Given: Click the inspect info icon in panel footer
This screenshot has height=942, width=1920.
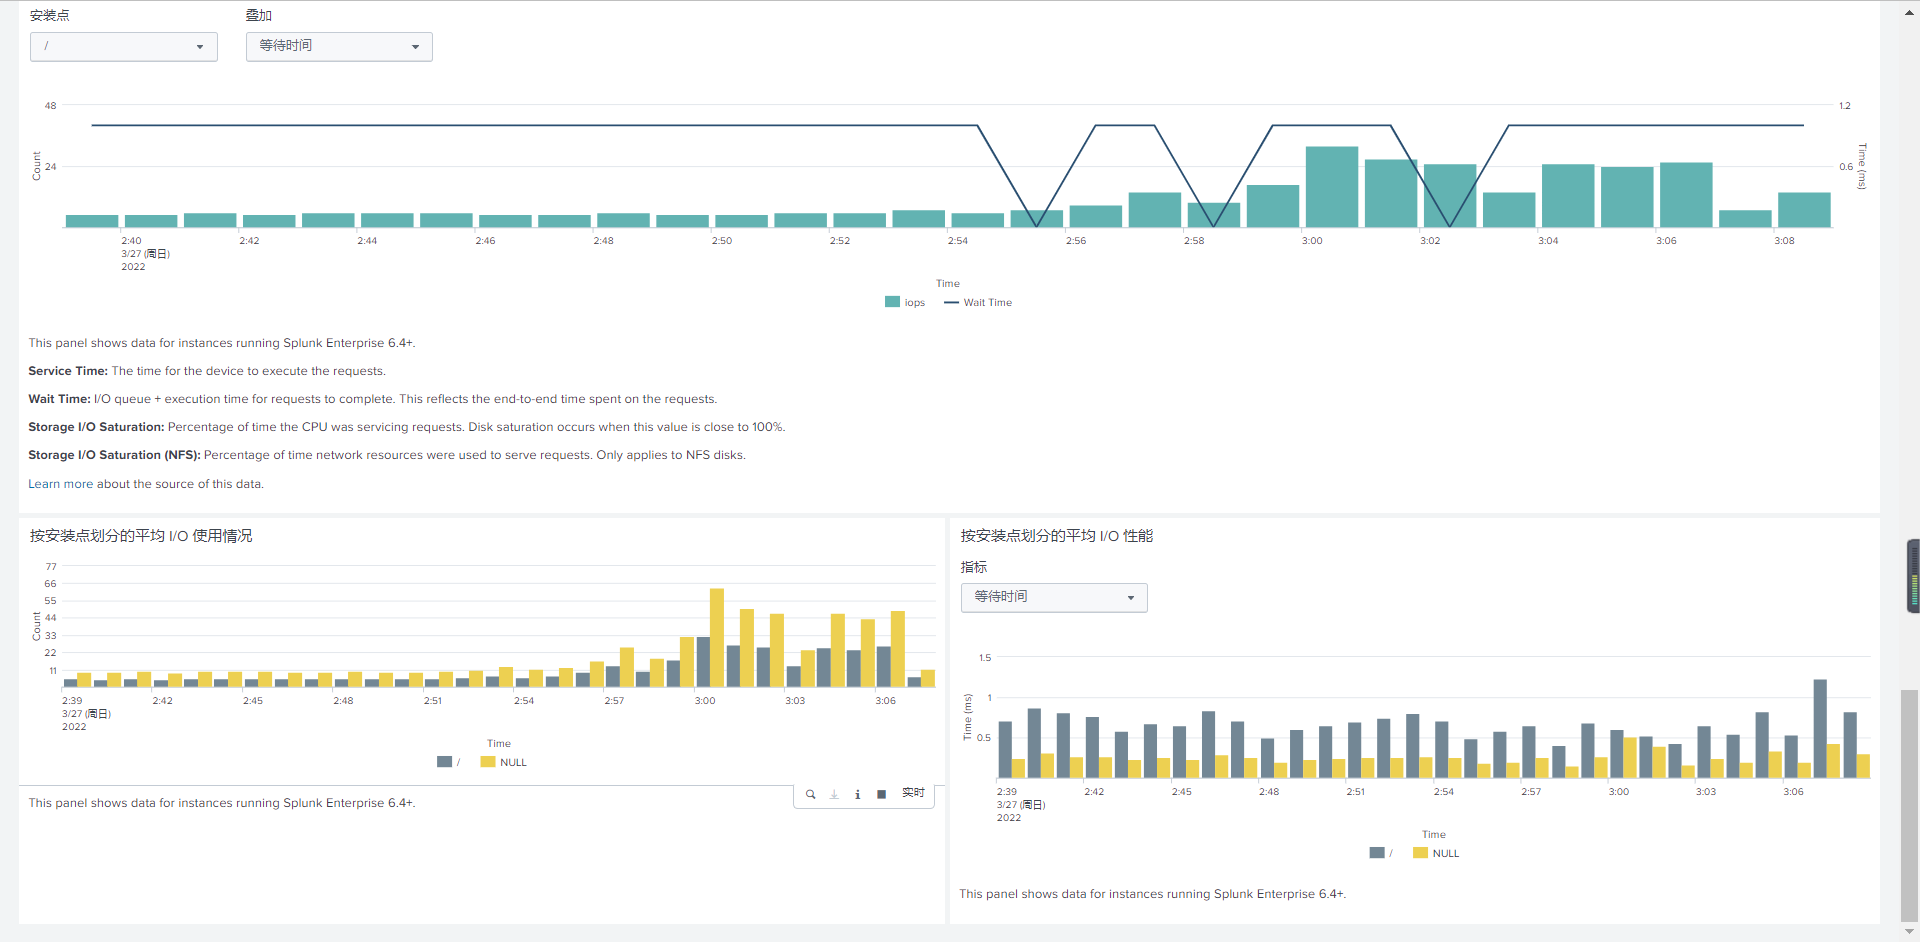Looking at the screenshot, I should (x=858, y=794).
